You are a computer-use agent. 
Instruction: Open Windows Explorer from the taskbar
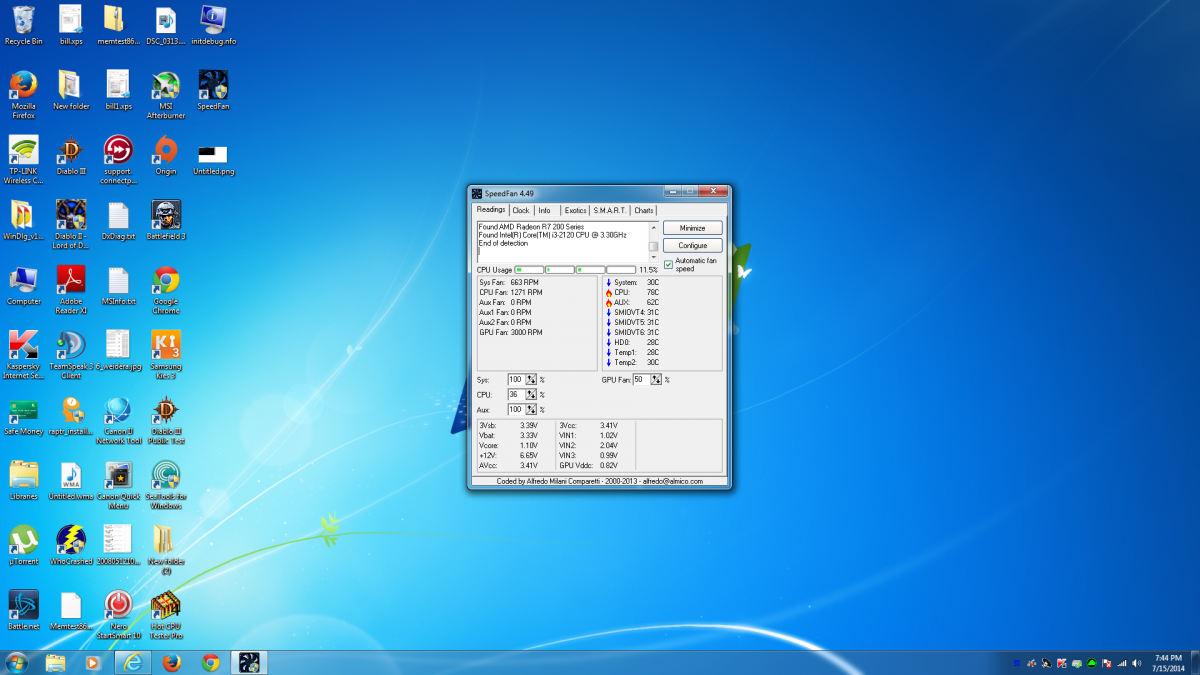[x=55, y=662]
